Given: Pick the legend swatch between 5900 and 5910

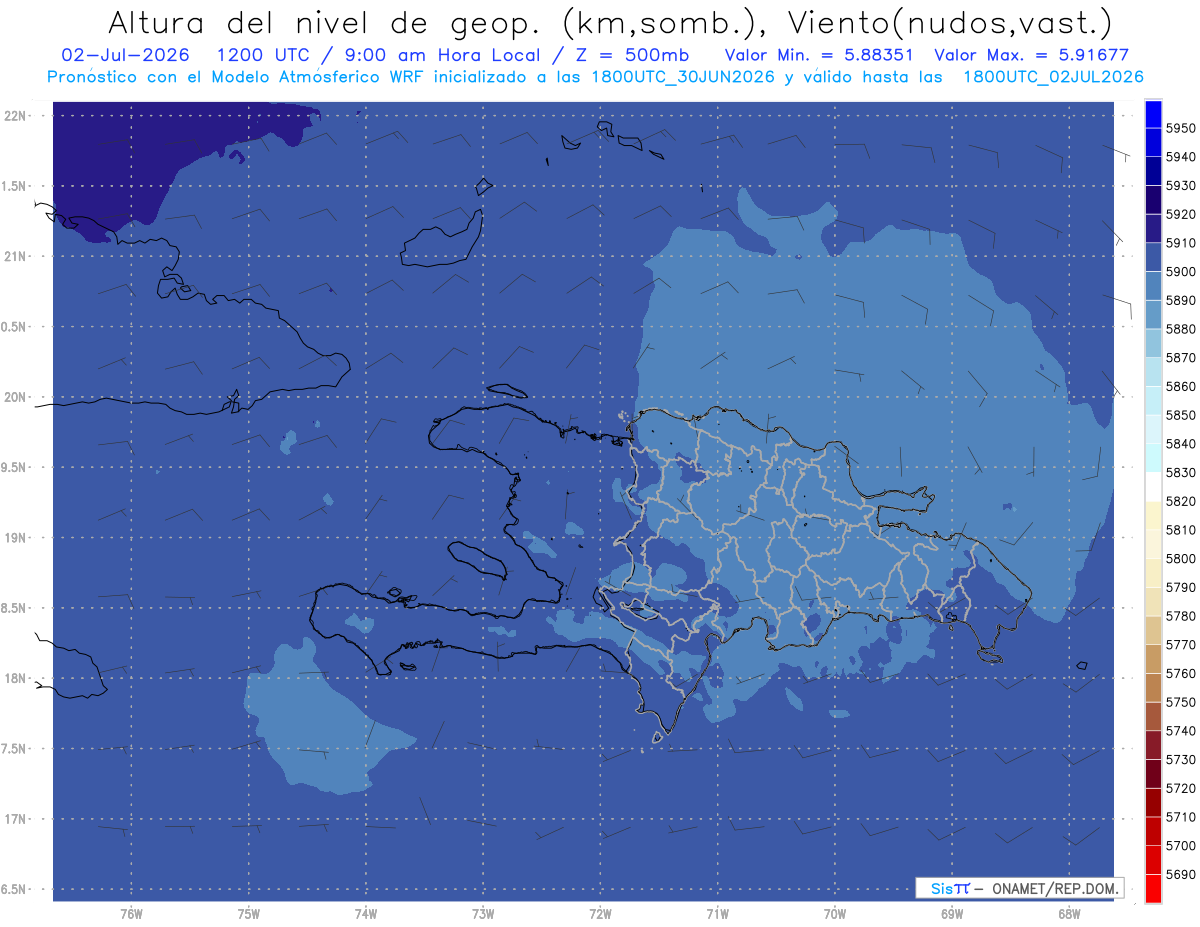Looking at the screenshot, I should [x=1153, y=257].
